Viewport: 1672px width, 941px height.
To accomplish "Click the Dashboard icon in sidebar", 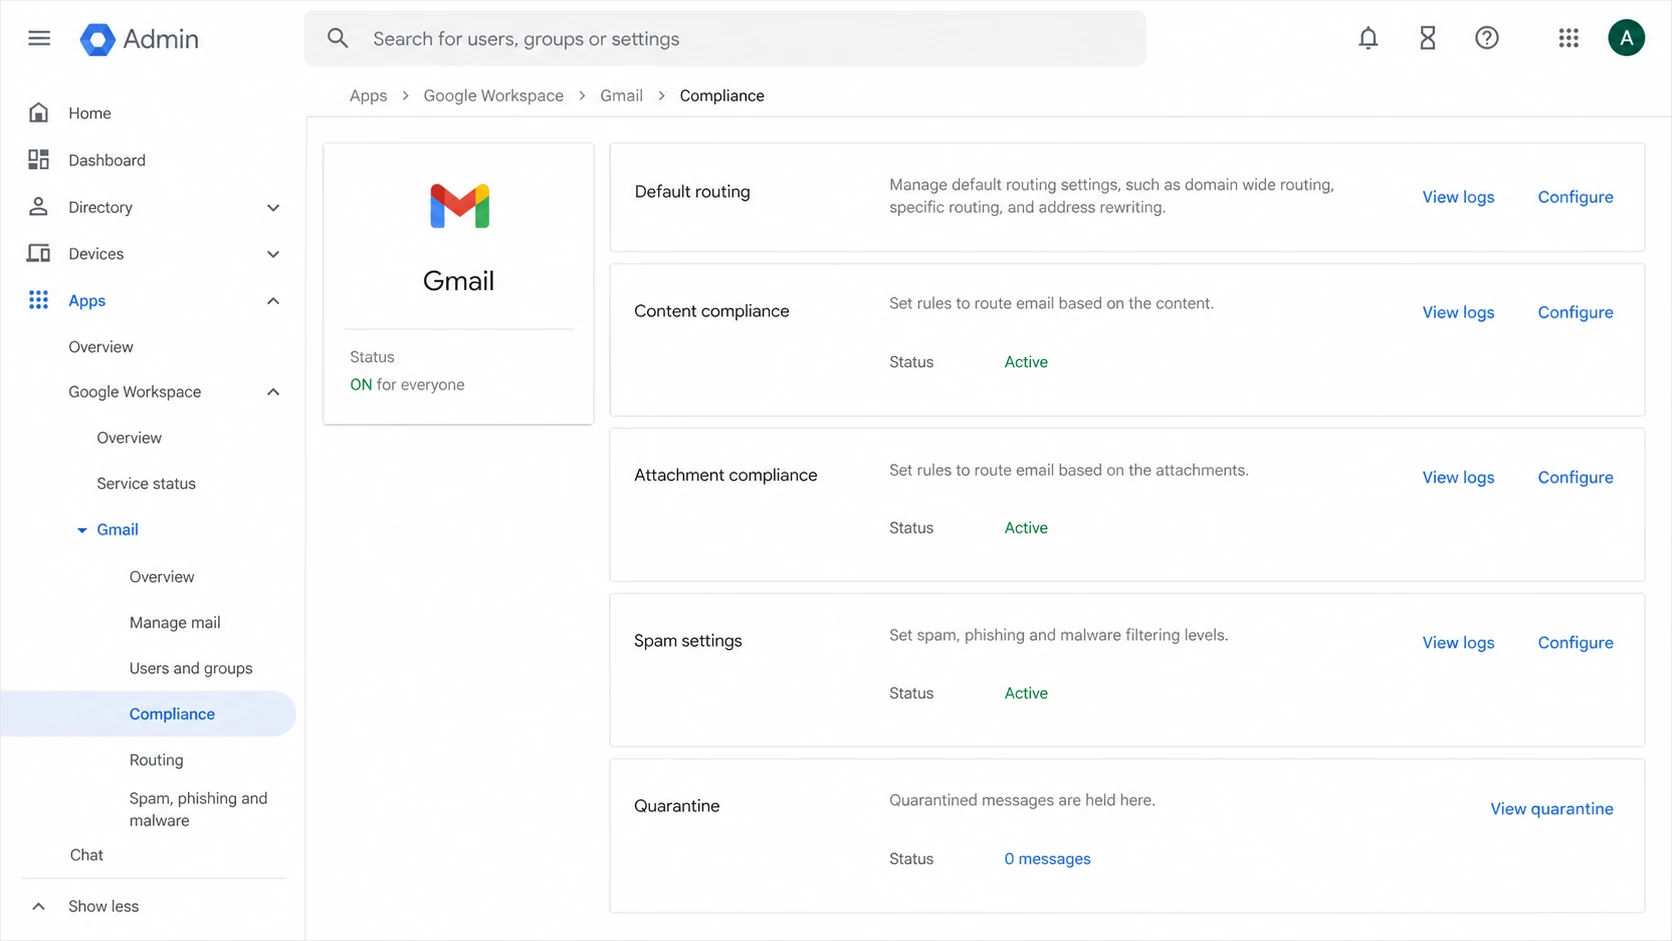I will pyautogui.click(x=38, y=160).
